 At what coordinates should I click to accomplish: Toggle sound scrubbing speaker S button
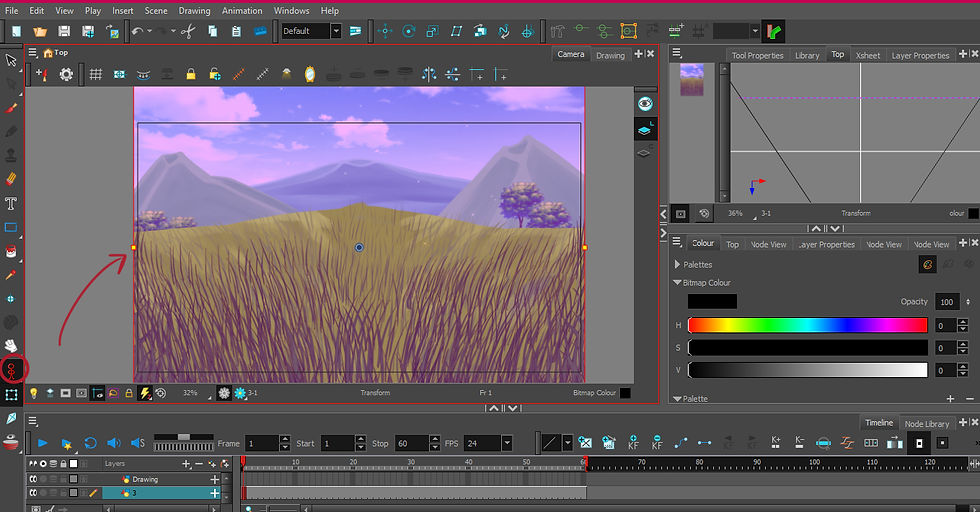pos(138,443)
